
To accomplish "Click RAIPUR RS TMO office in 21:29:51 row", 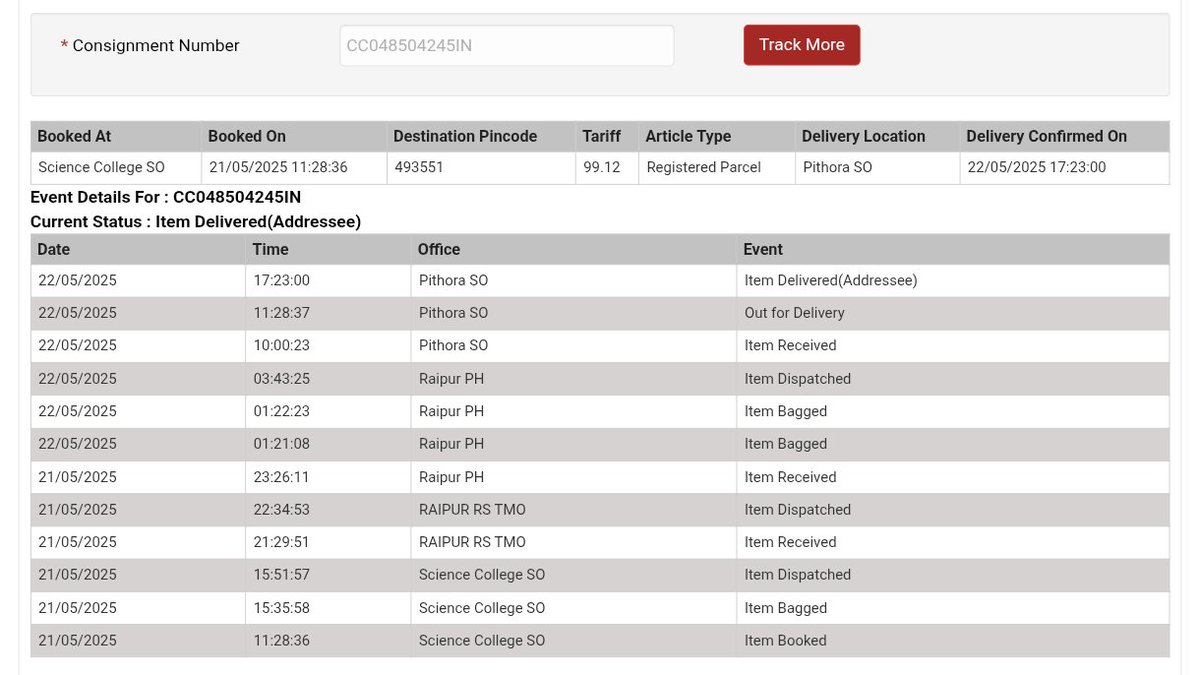I will [x=573, y=542].
